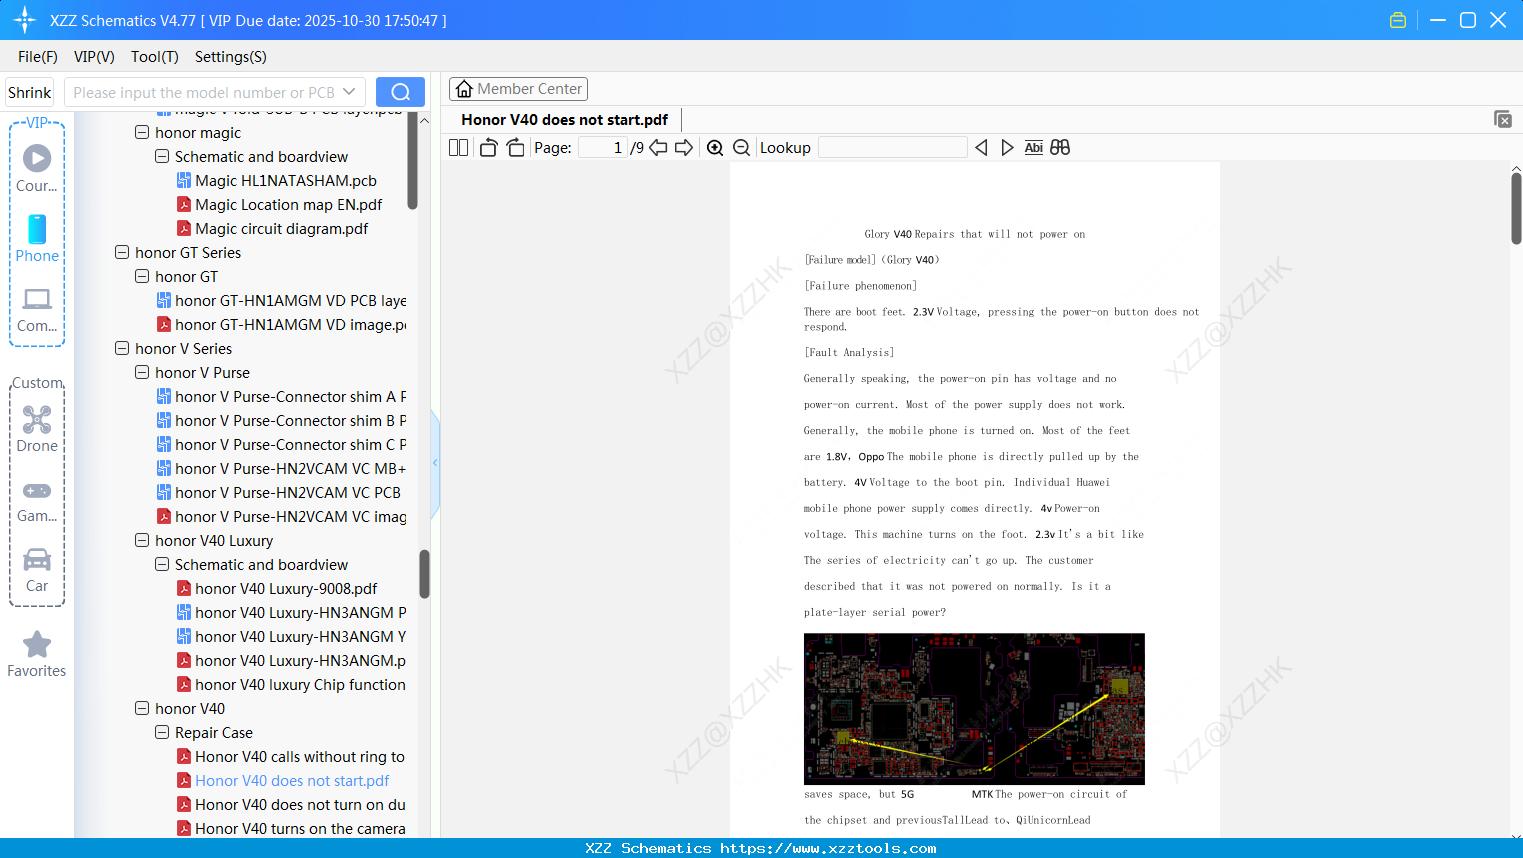Screen dimensions: 1523x858
Task: Collapse the left panel with splitter handle
Action: [435, 463]
